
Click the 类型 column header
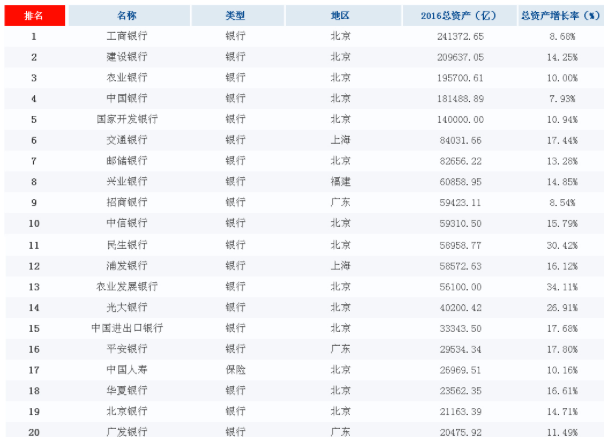coord(238,16)
